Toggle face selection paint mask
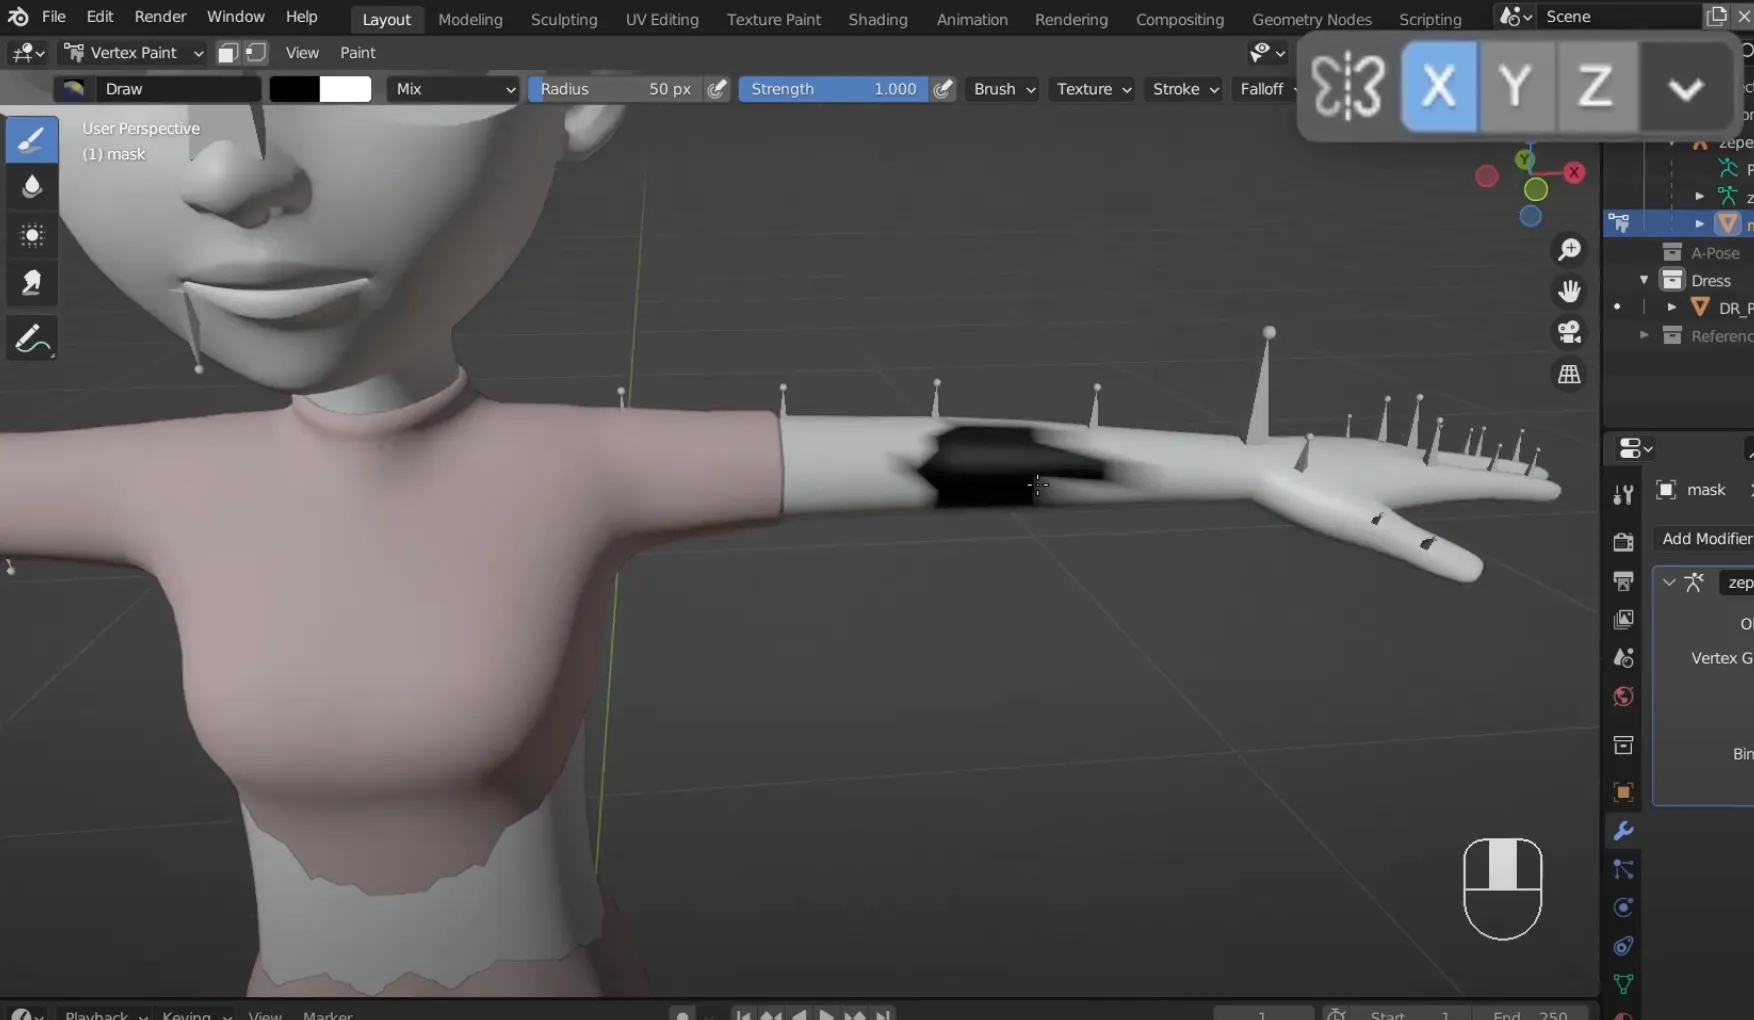 tap(227, 53)
